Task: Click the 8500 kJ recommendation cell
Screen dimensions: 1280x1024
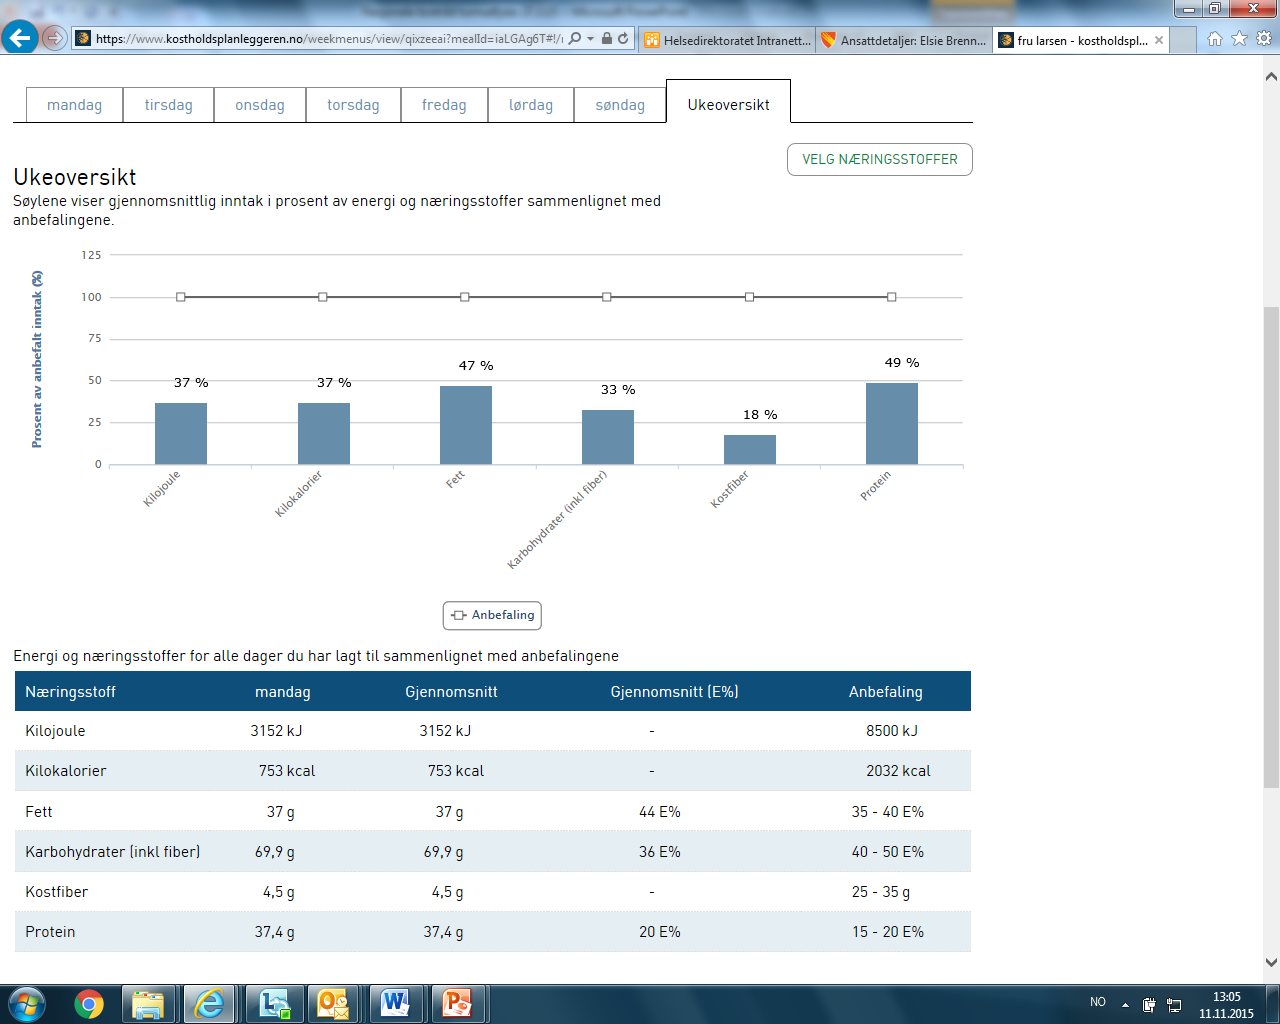Action: (x=892, y=731)
